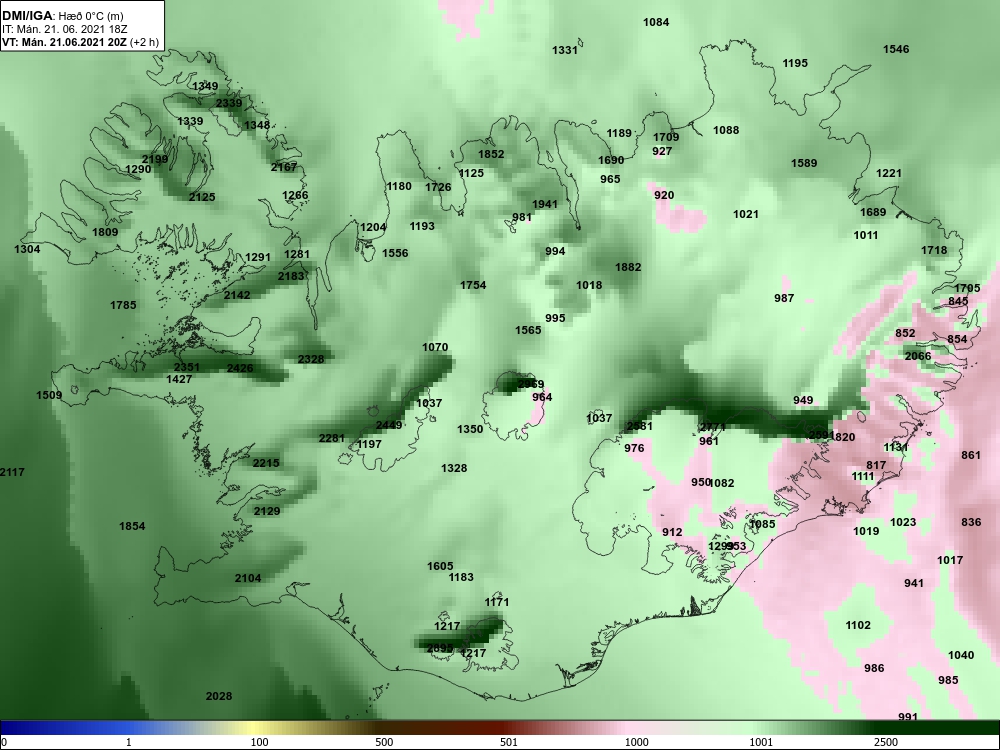Screen dimensions: 1000x750
Task: Click the map value 2328
Action: pos(311,359)
